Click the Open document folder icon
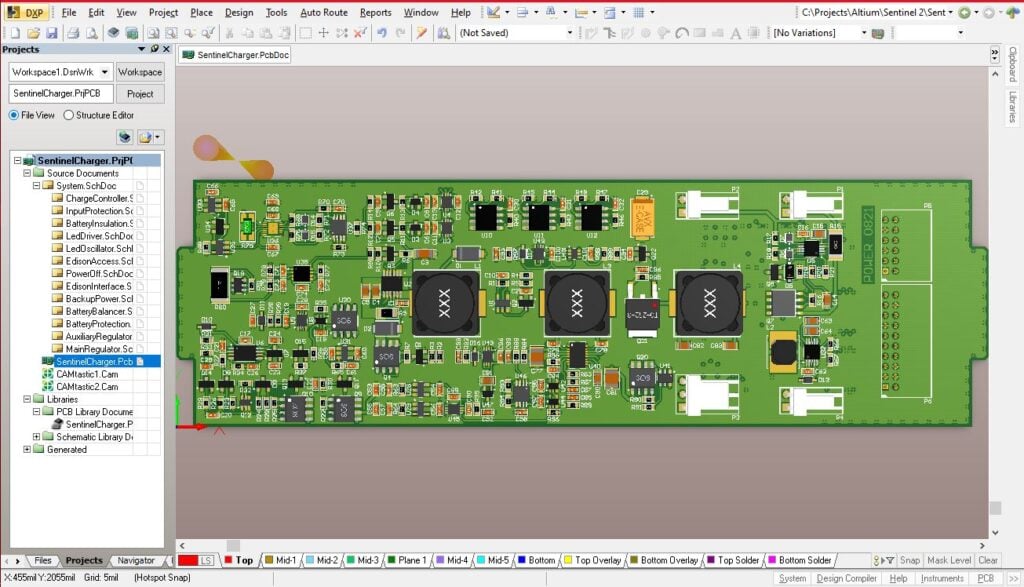This screenshot has width=1024, height=587. point(33,33)
